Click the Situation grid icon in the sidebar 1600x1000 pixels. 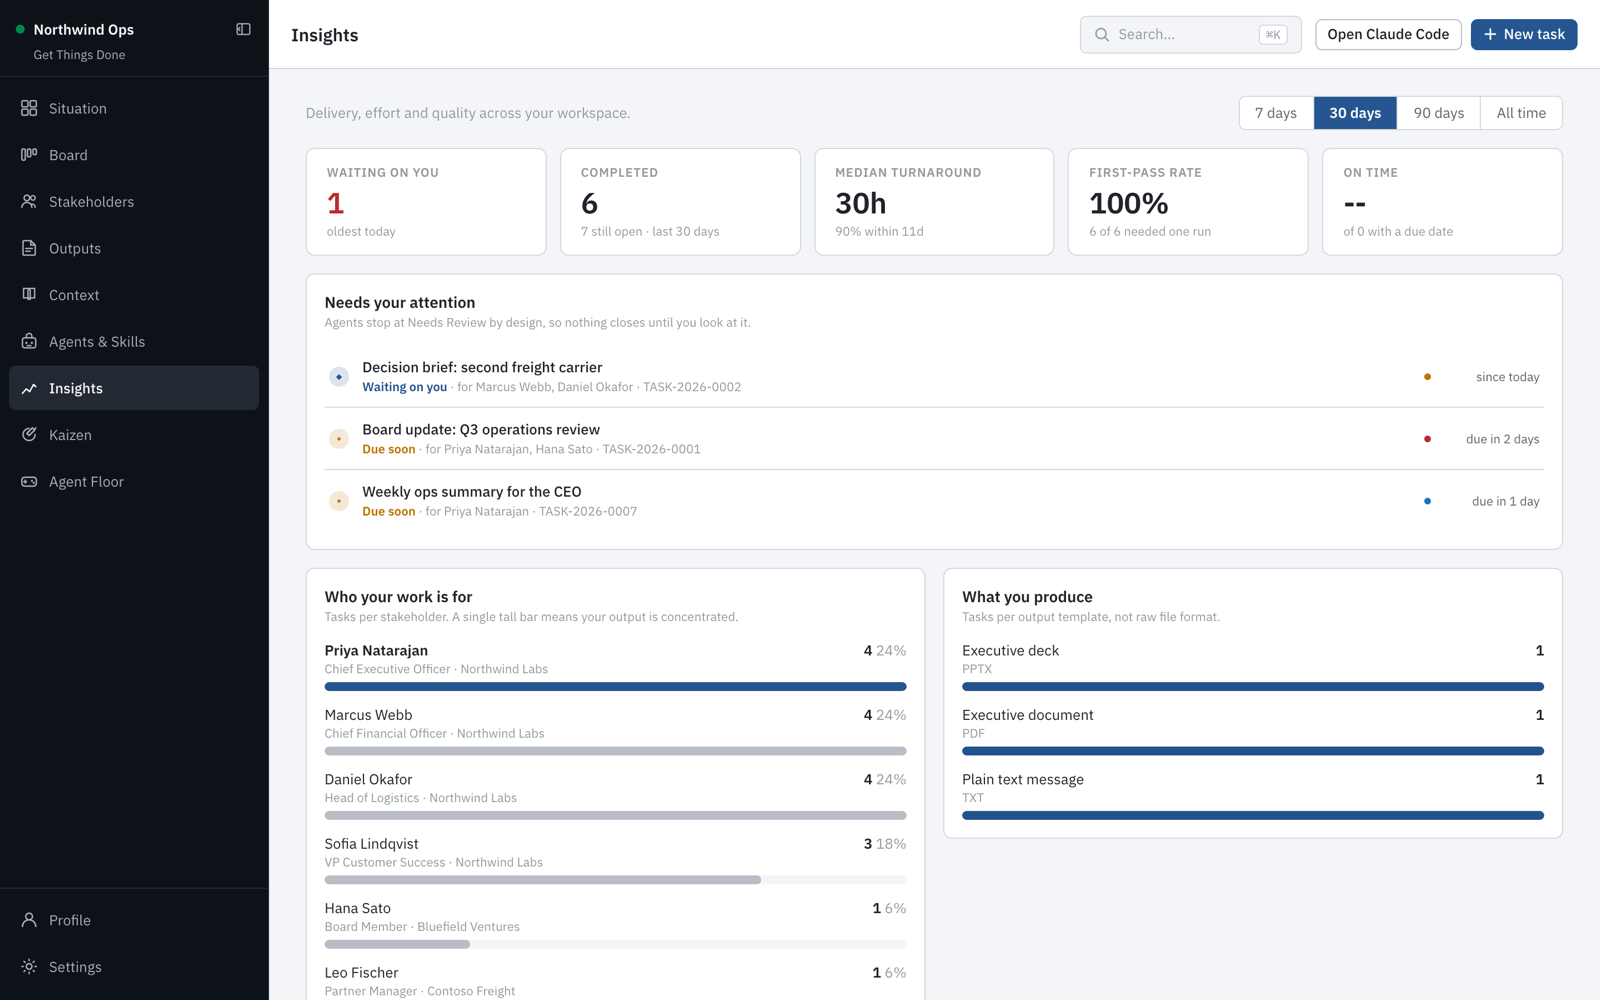click(29, 108)
